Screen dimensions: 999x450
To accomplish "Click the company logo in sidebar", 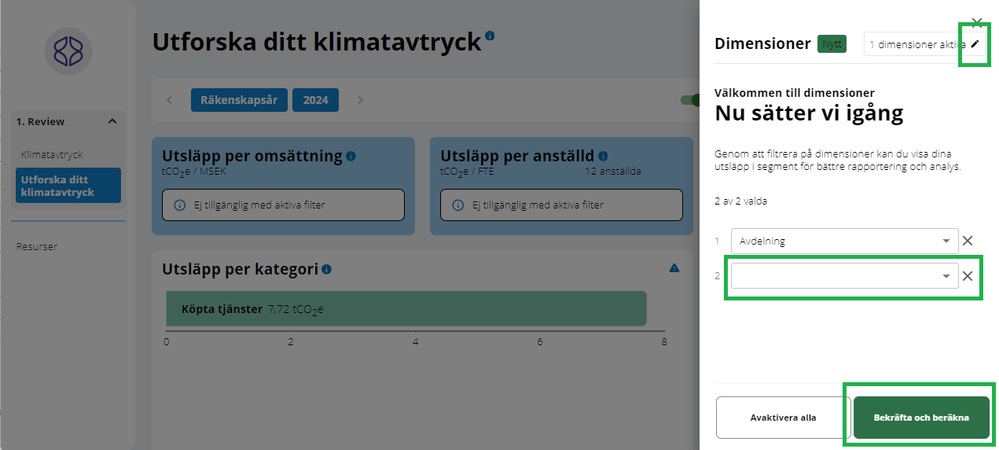I will point(68,51).
